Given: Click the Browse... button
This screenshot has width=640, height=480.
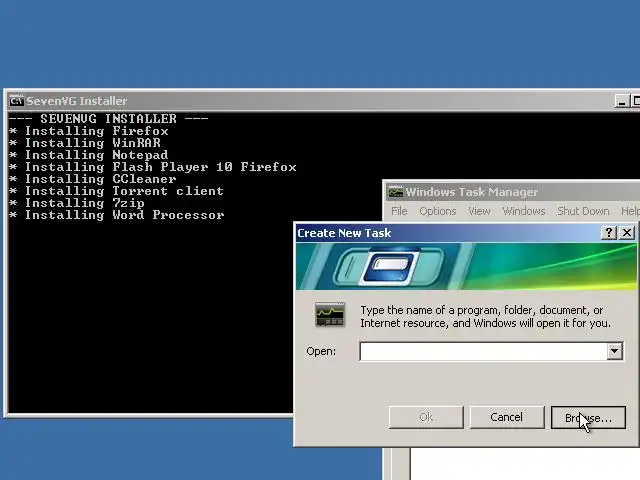Looking at the screenshot, I should pos(588,418).
